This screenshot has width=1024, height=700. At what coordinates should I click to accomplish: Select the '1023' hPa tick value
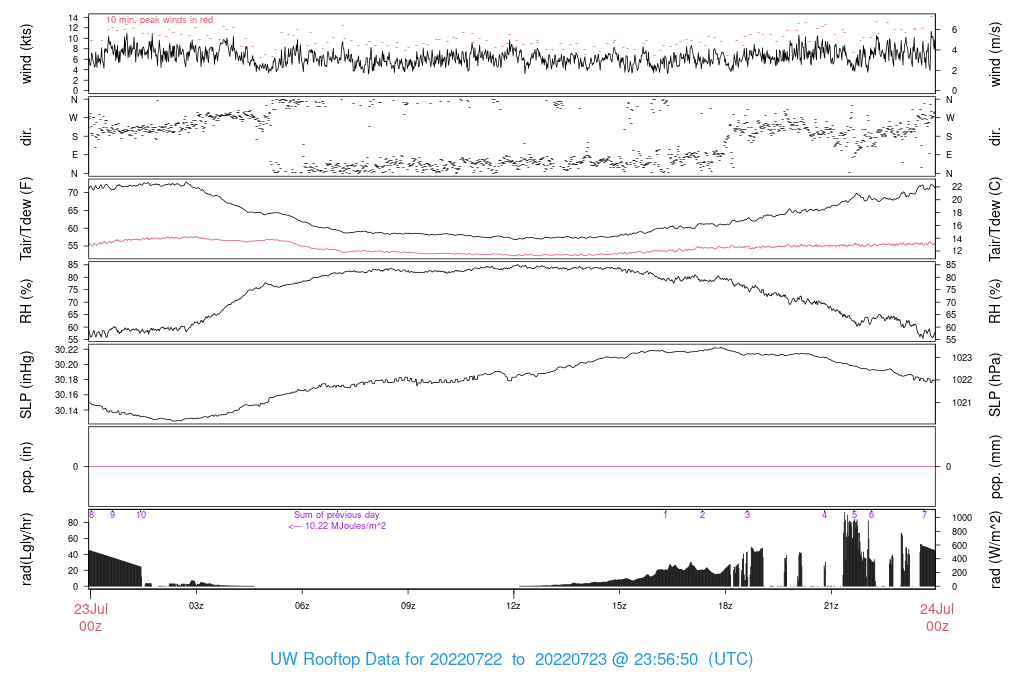962,358
